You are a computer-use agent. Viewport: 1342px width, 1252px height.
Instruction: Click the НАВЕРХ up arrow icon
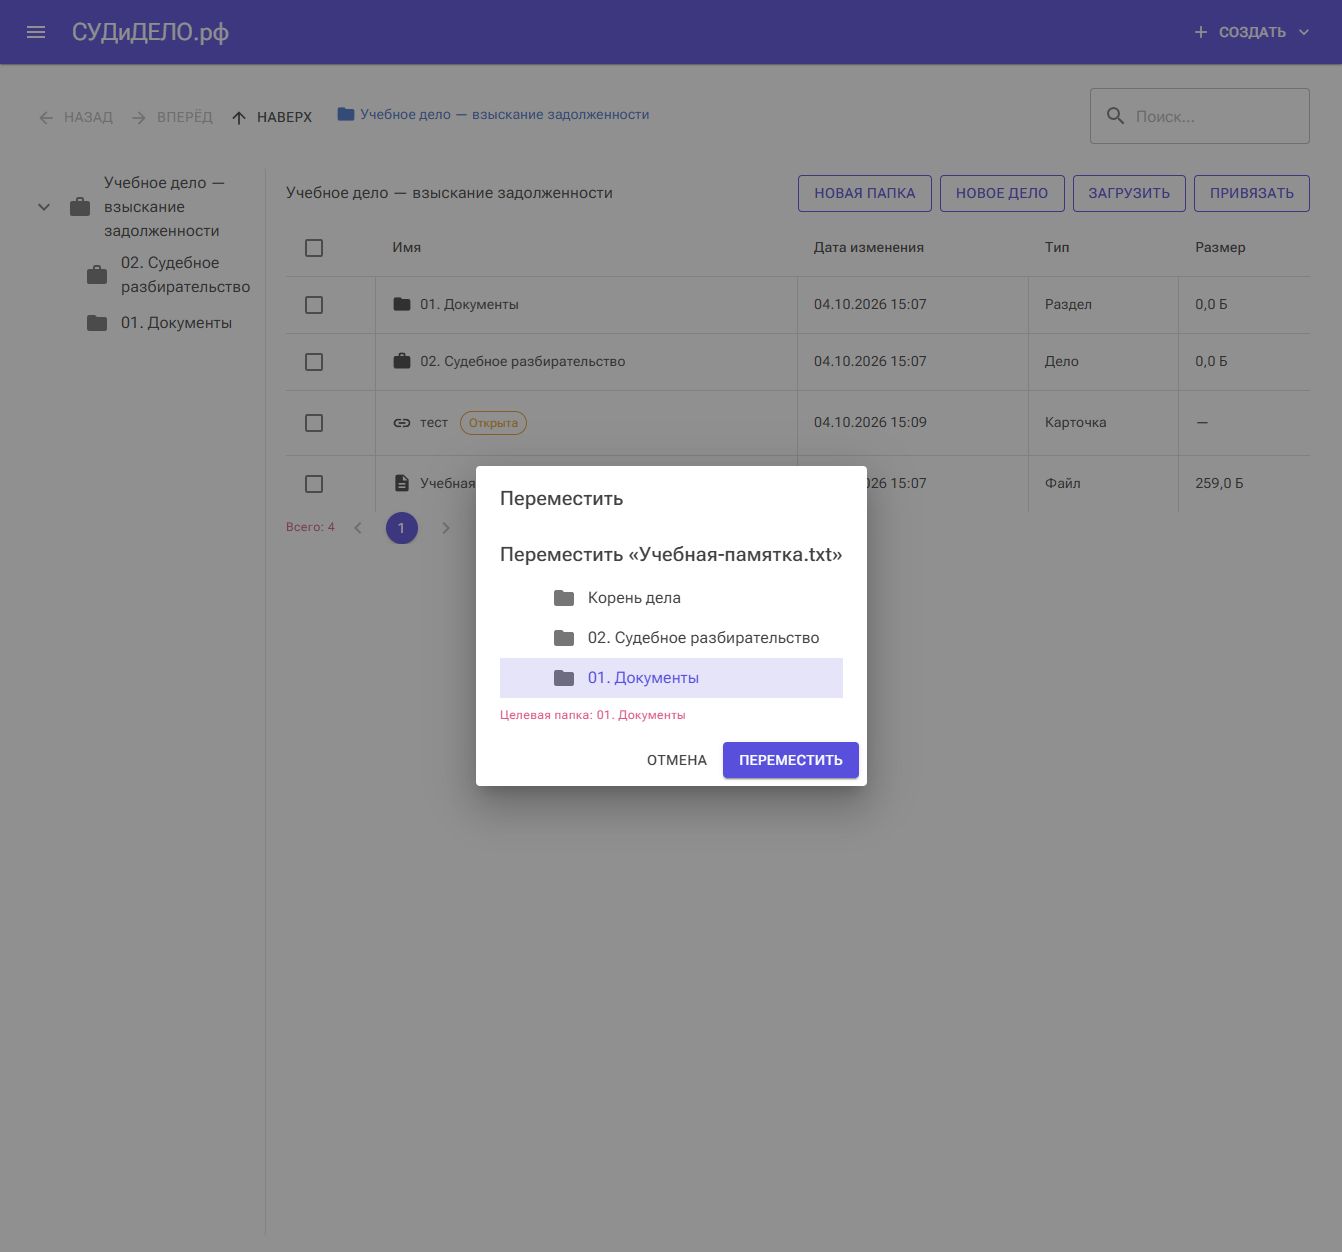(x=239, y=118)
